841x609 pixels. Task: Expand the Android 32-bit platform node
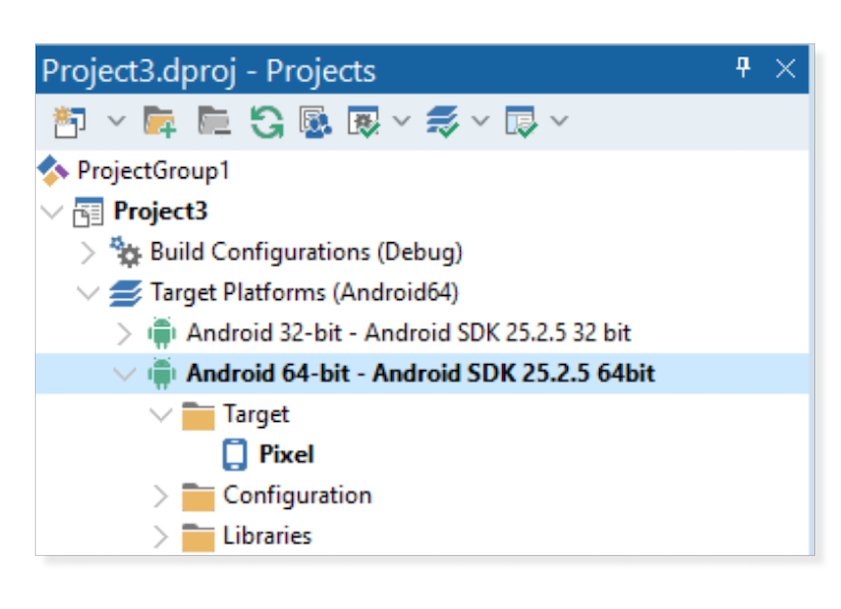tap(124, 334)
